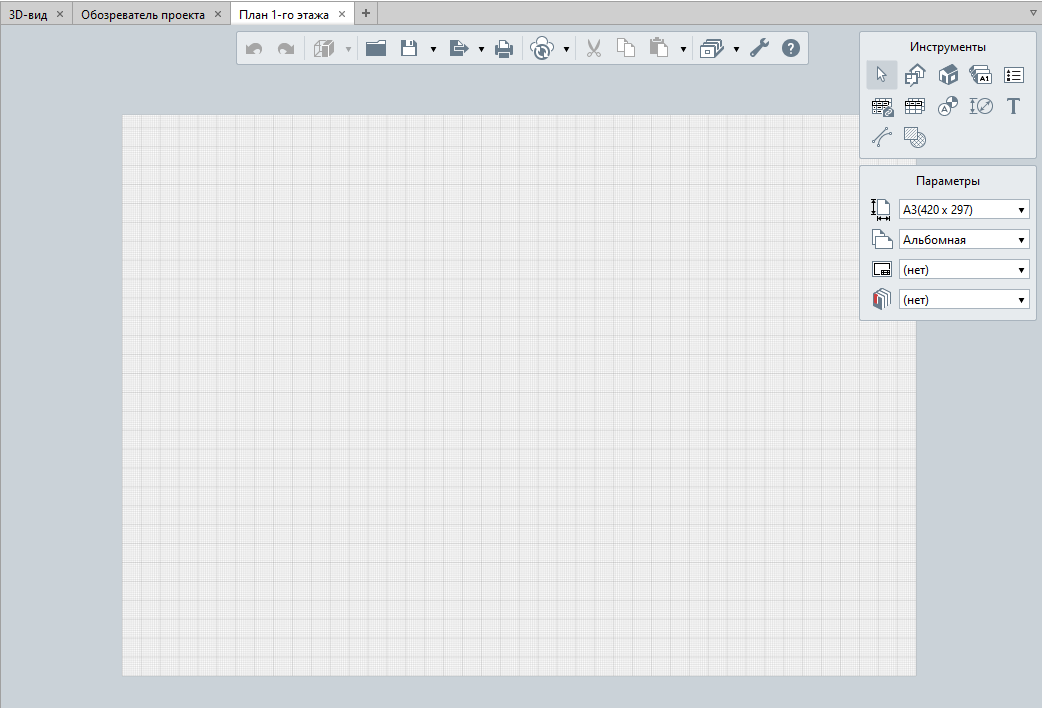Choose the dimension tool

coord(981,106)
